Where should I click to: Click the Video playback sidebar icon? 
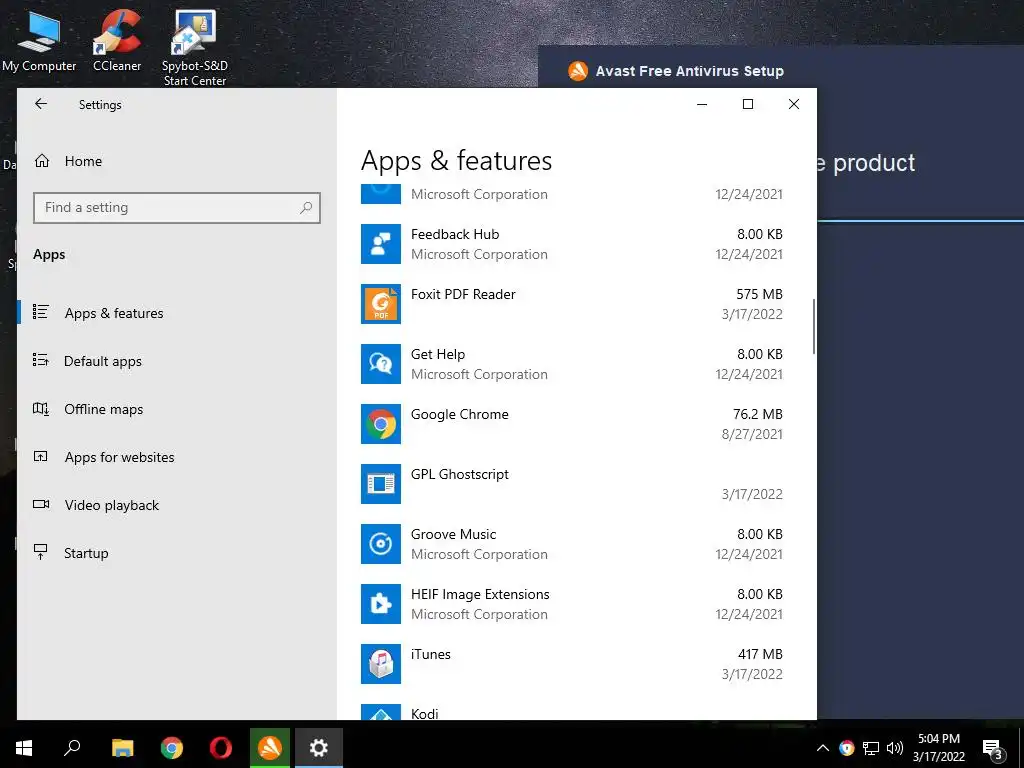41,504
